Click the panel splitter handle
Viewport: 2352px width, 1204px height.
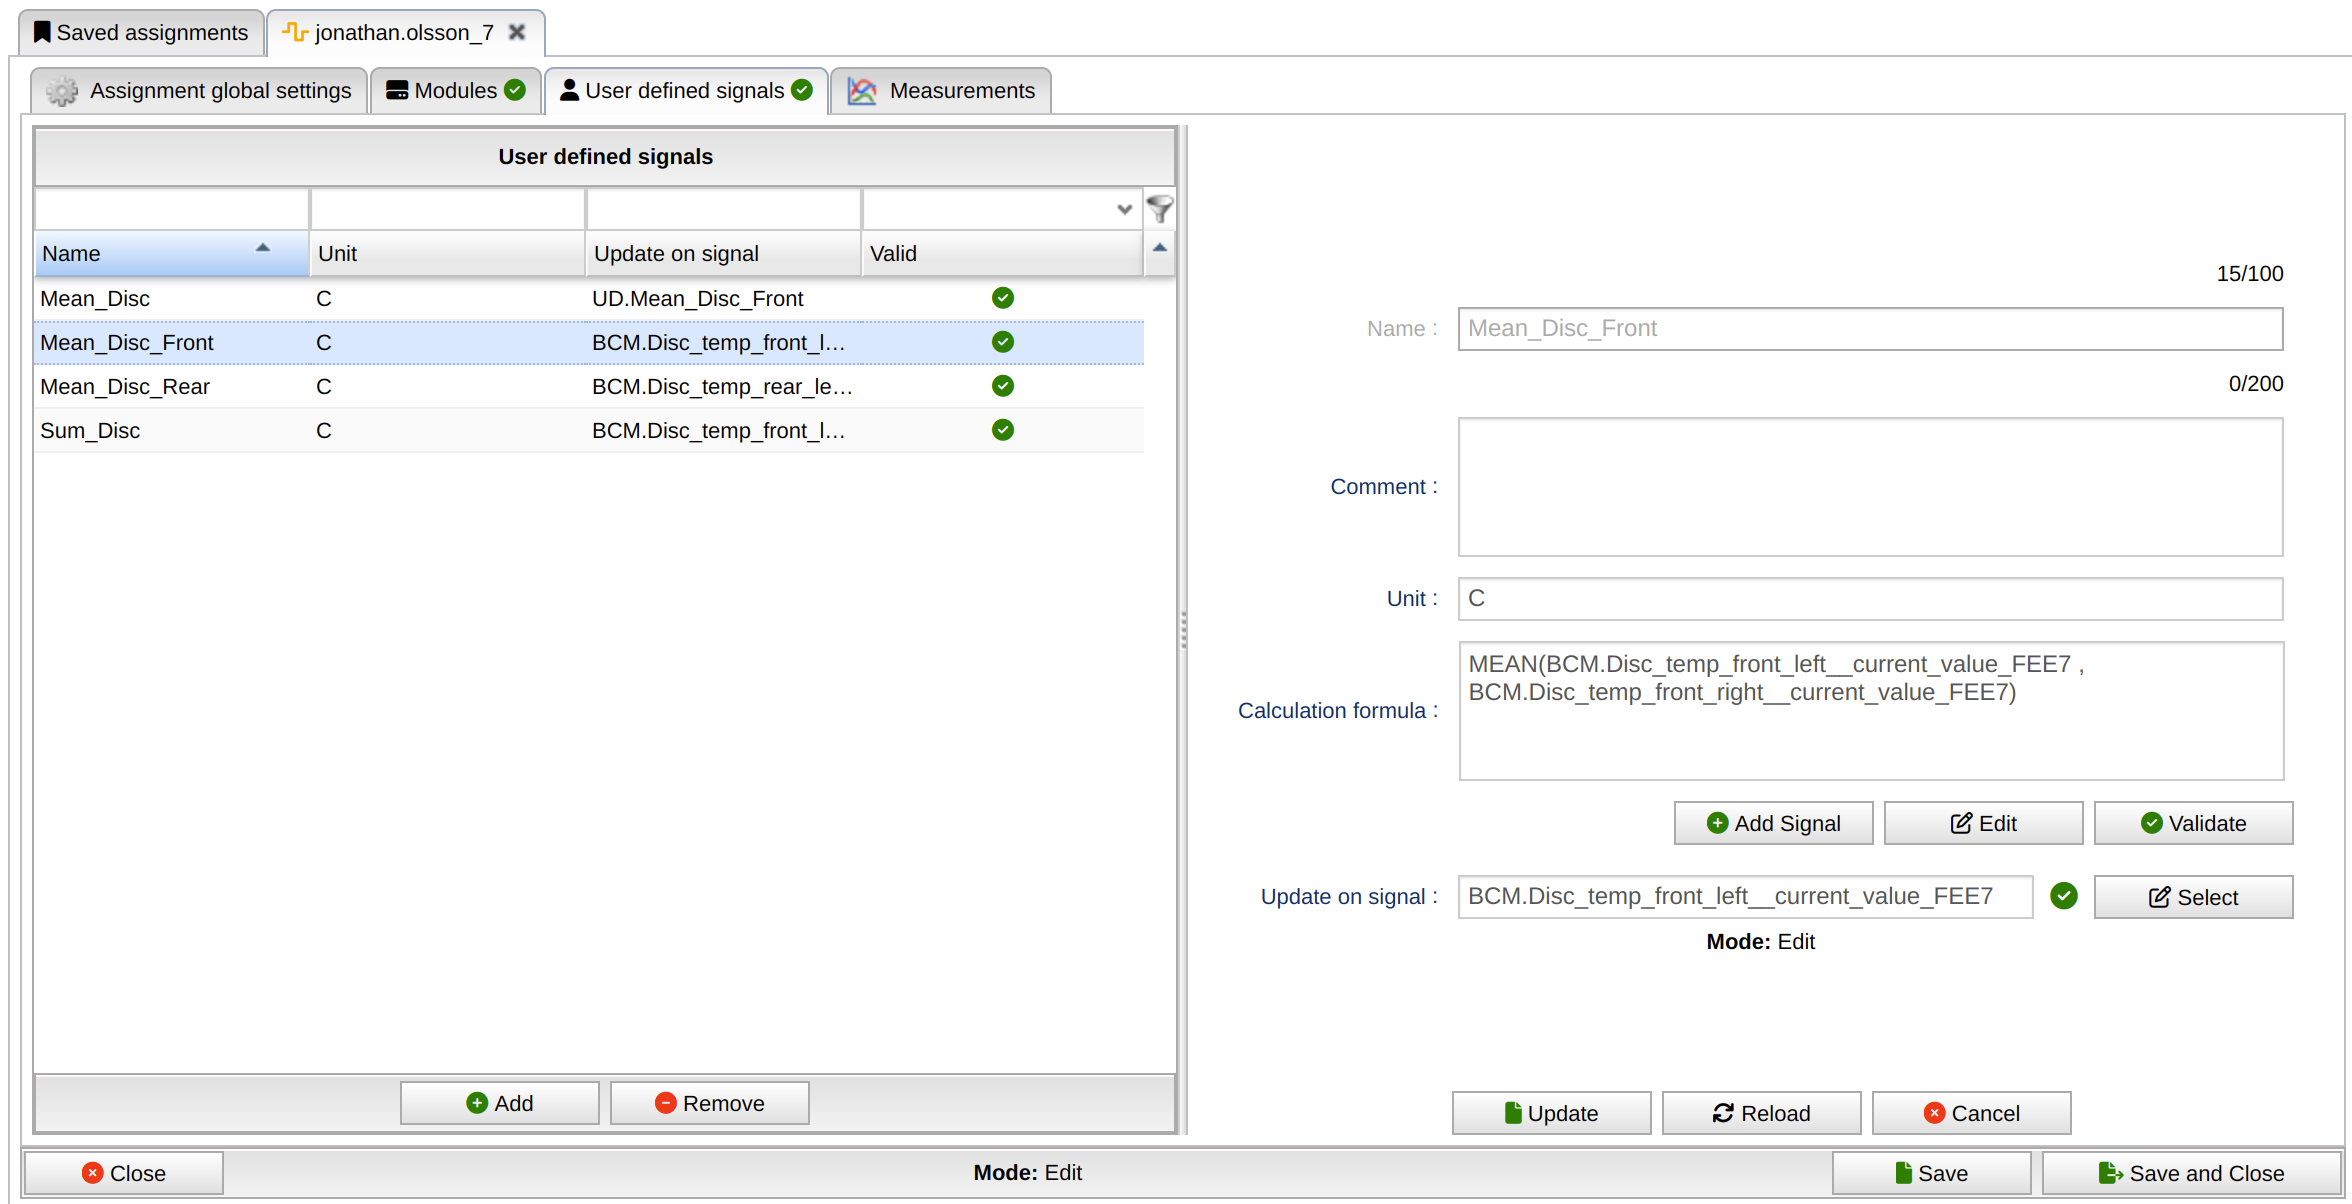(1183, 630)
